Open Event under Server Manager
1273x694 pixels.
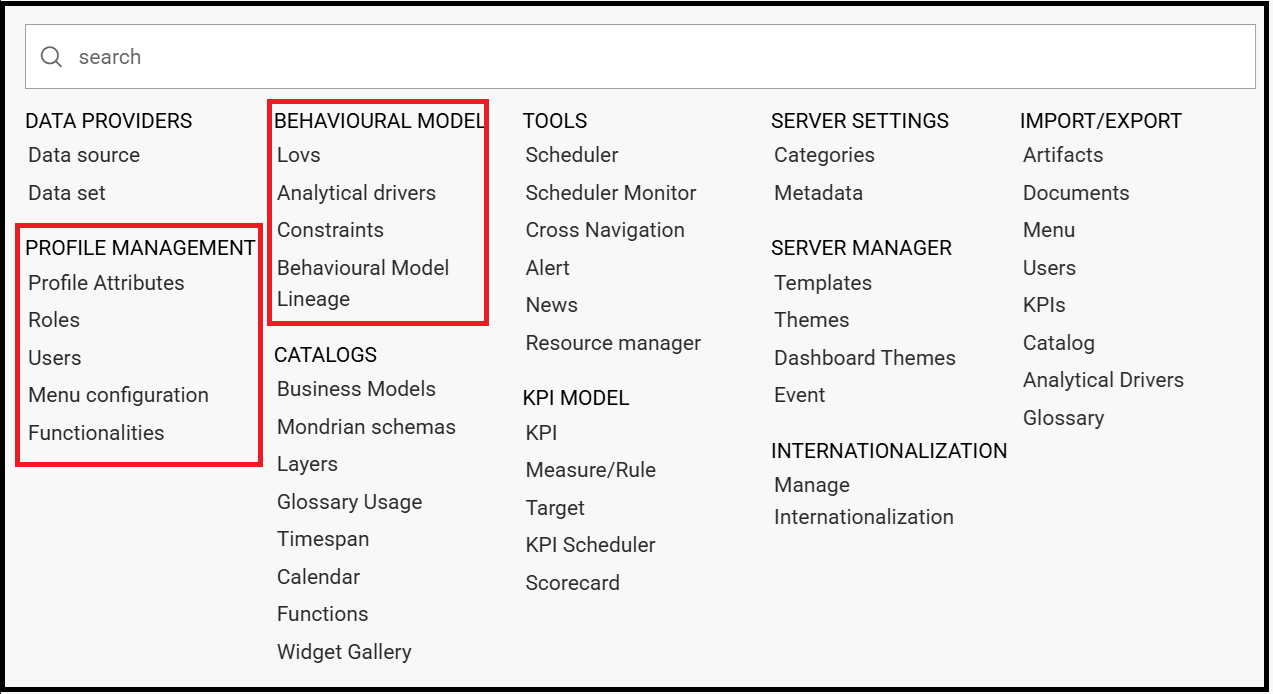(799, 395)
